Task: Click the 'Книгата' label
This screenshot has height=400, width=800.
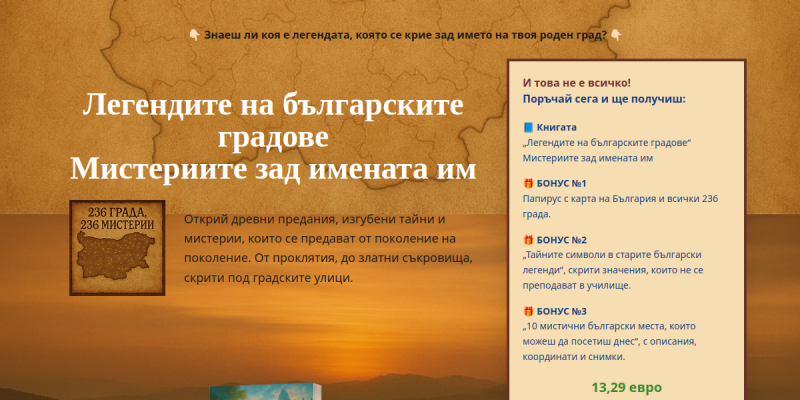Action: [557, 128]
